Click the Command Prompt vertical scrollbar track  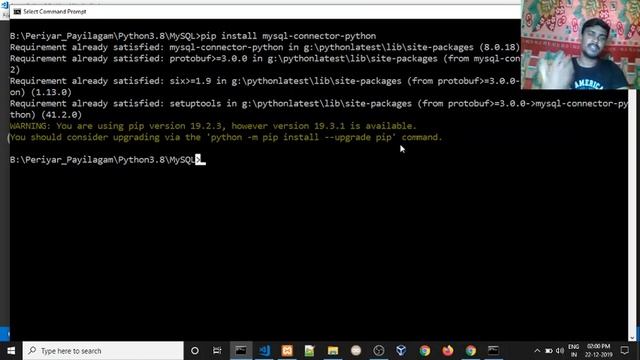coord(632,212)
